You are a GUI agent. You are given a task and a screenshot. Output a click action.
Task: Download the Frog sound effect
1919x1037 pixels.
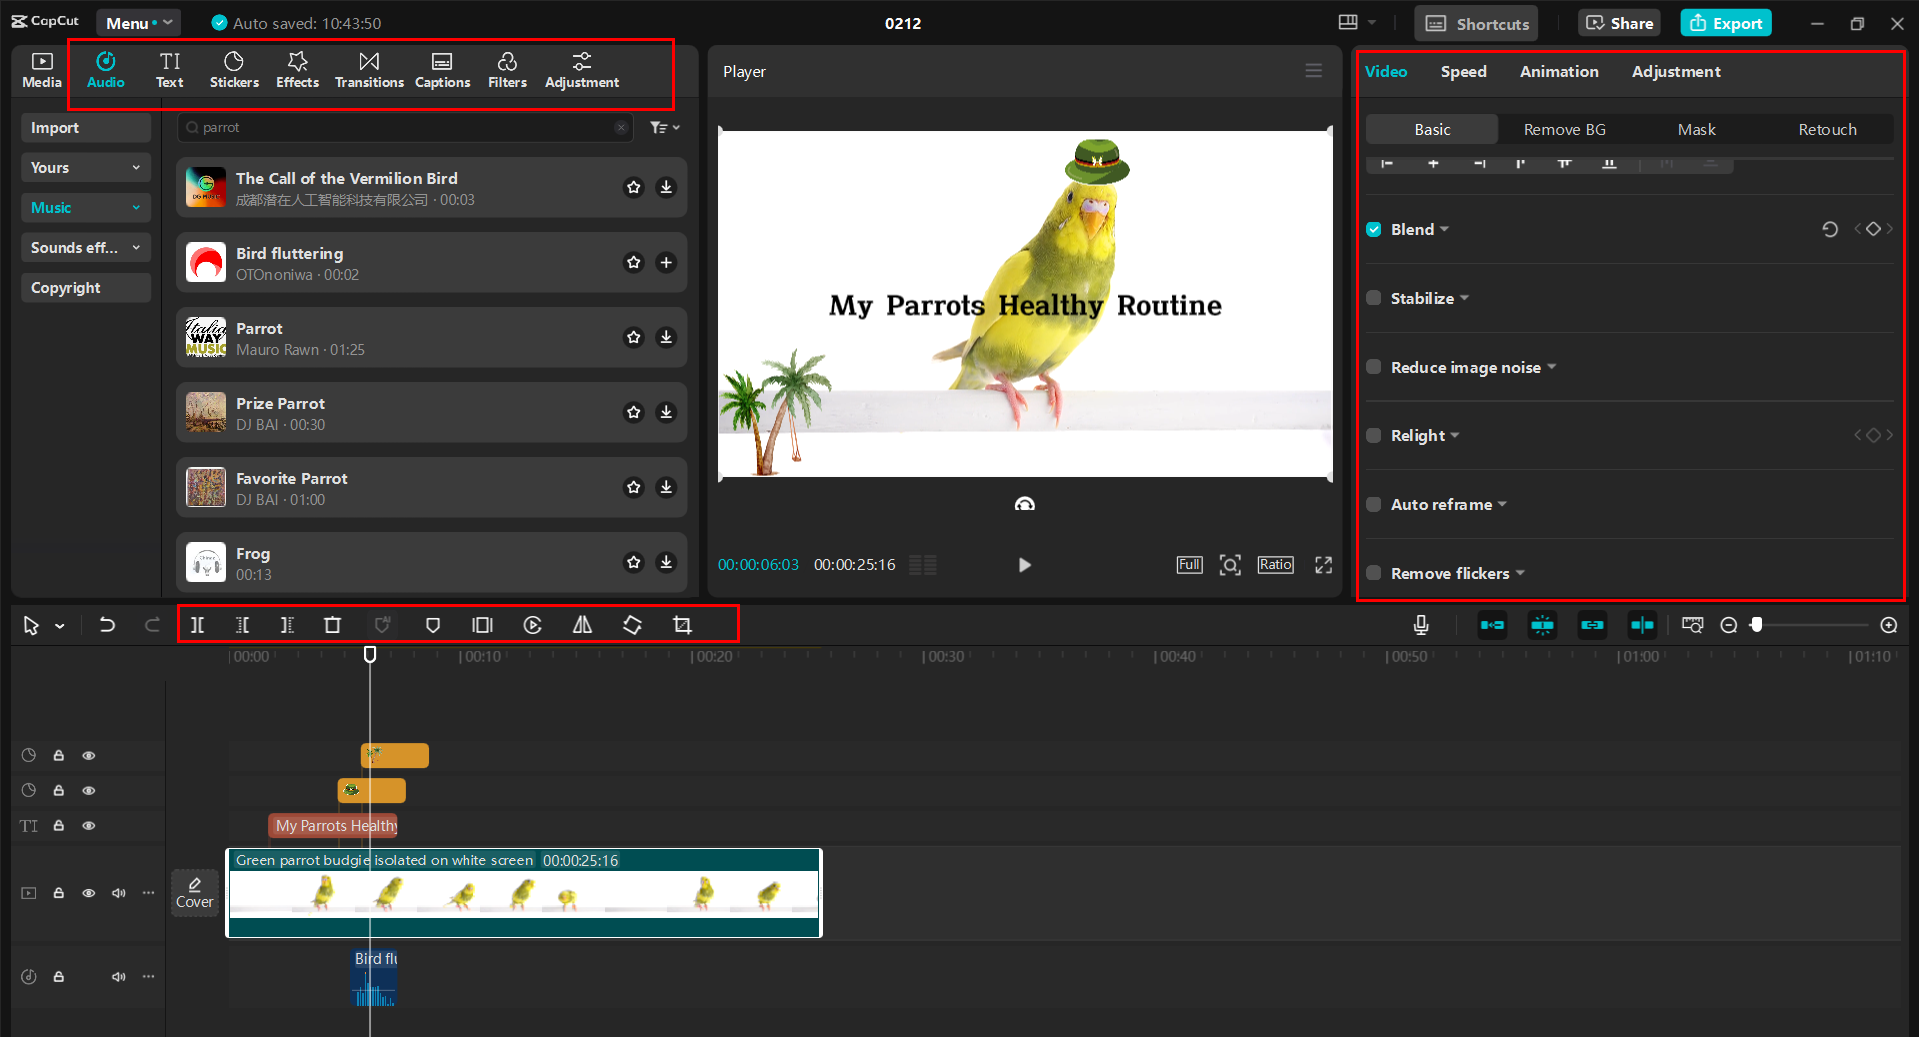pos(665,562)
